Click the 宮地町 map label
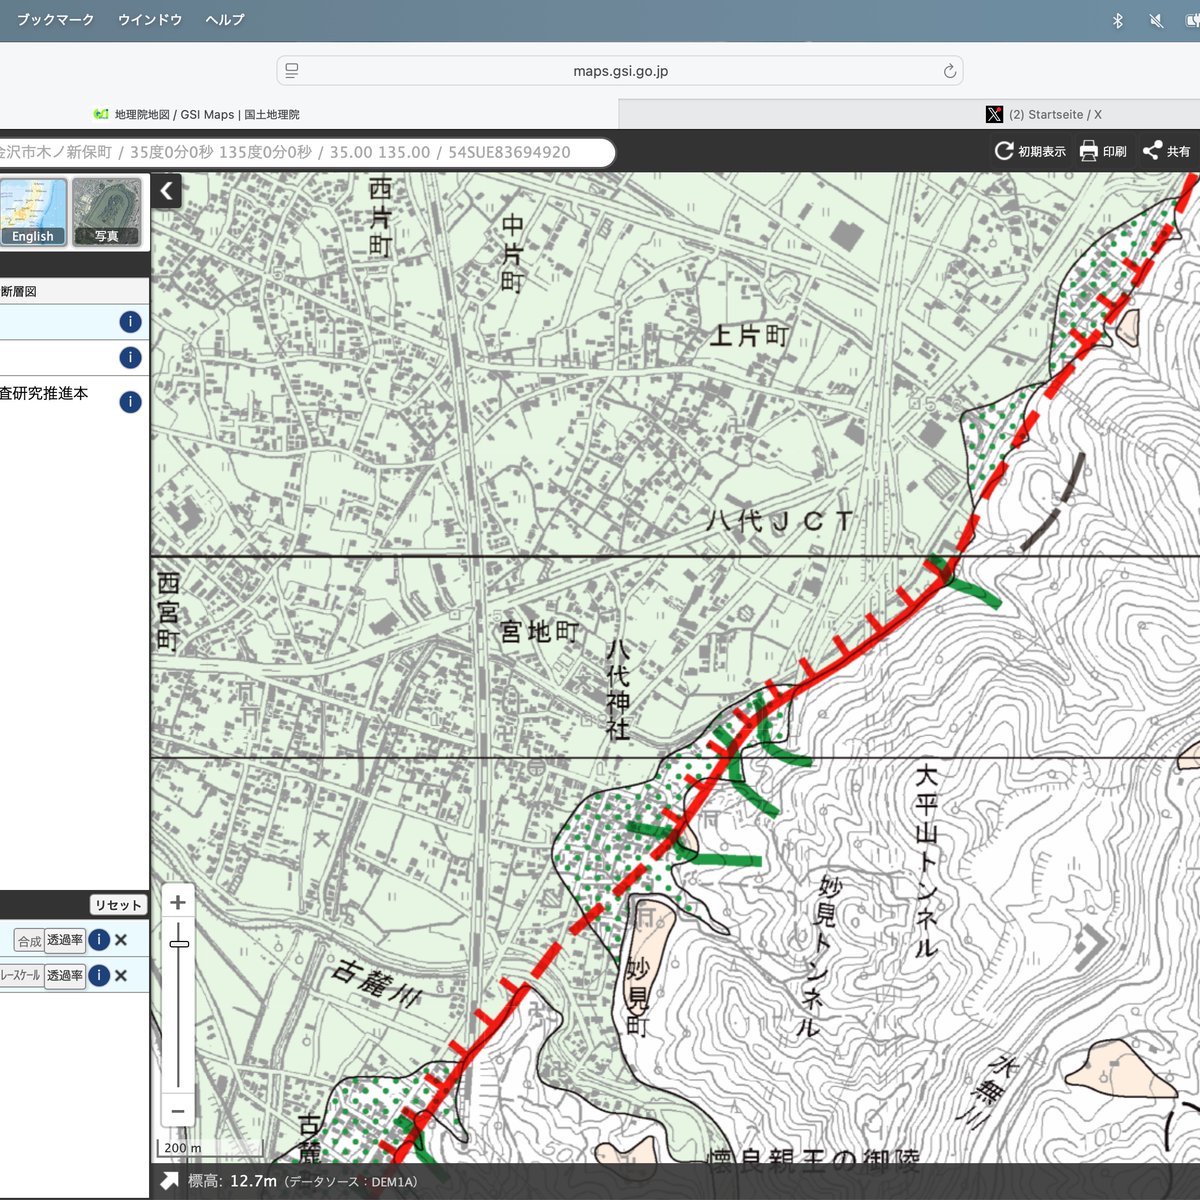The width and height of the screenshot is (1200, 1200). click(x=540, y=631)
